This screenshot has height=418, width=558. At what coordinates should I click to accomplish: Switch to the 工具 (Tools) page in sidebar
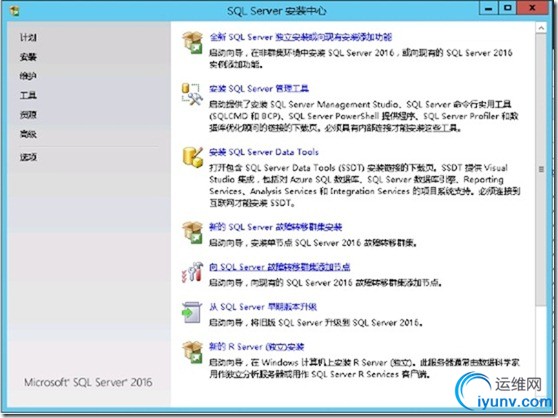[28, 95]
